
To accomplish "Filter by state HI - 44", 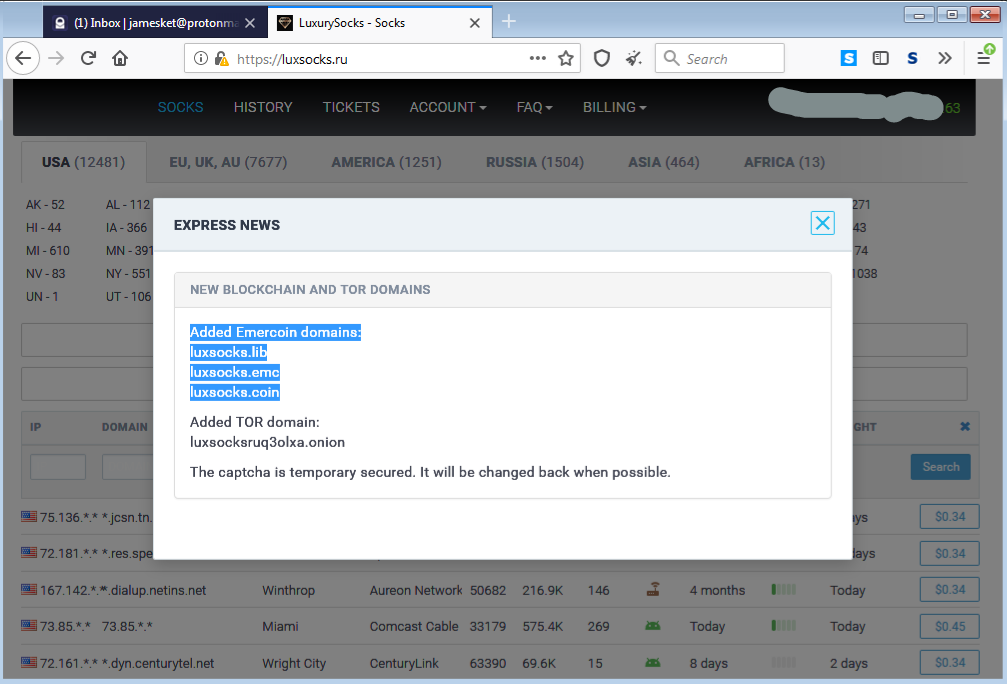I will pyautogui.click(x=44, y=228).
